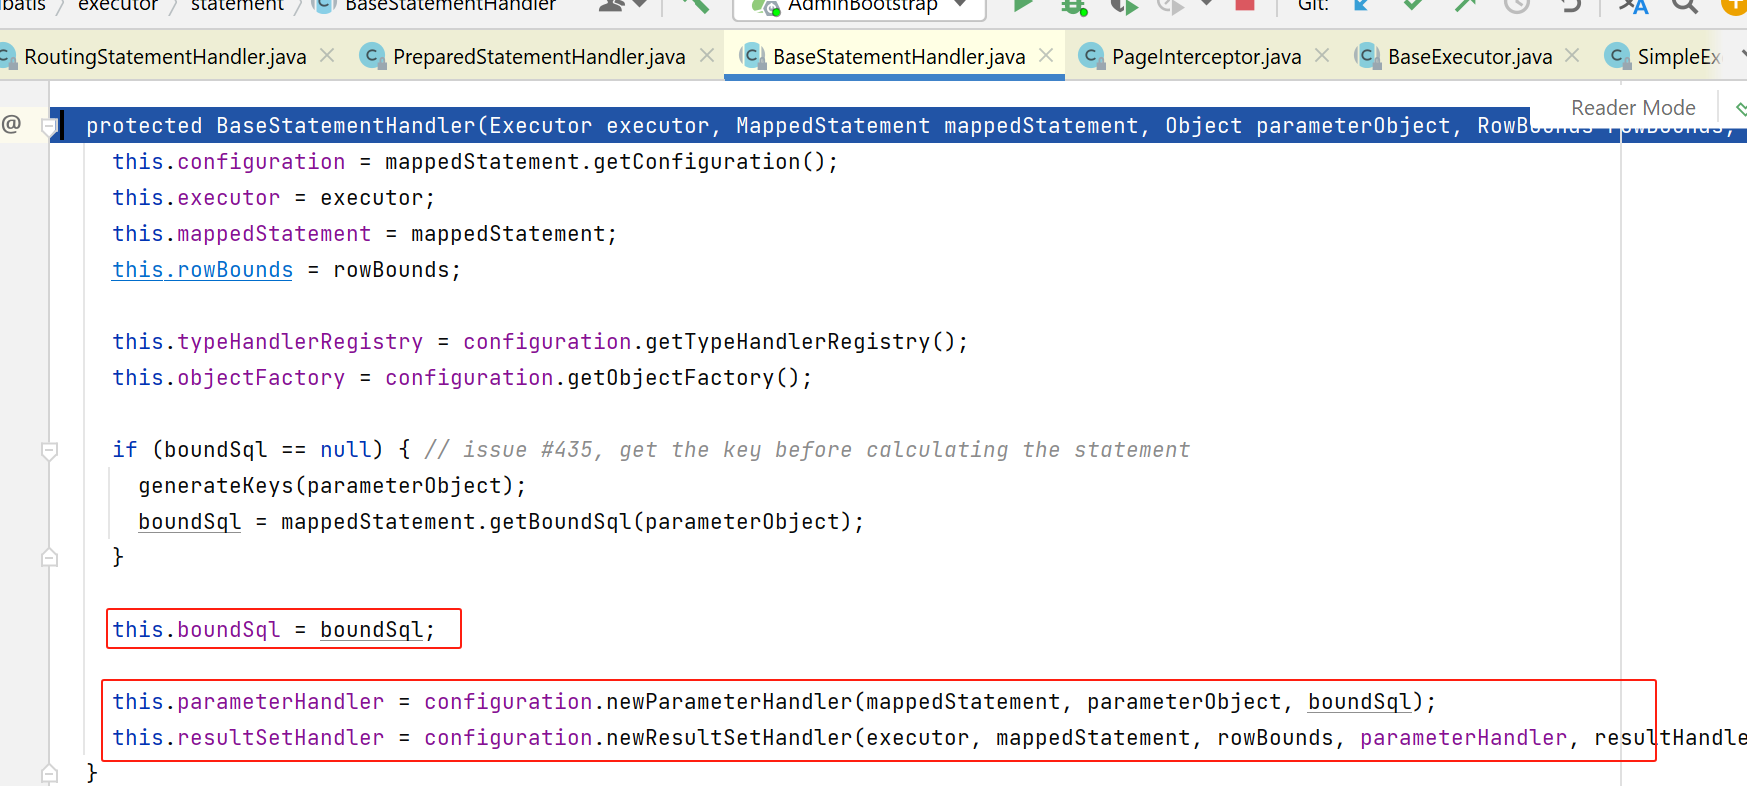This screenshot has width=1747, height=786.
Task: Collapse the constructor fold marker
Action: click(x=48, y=126)
